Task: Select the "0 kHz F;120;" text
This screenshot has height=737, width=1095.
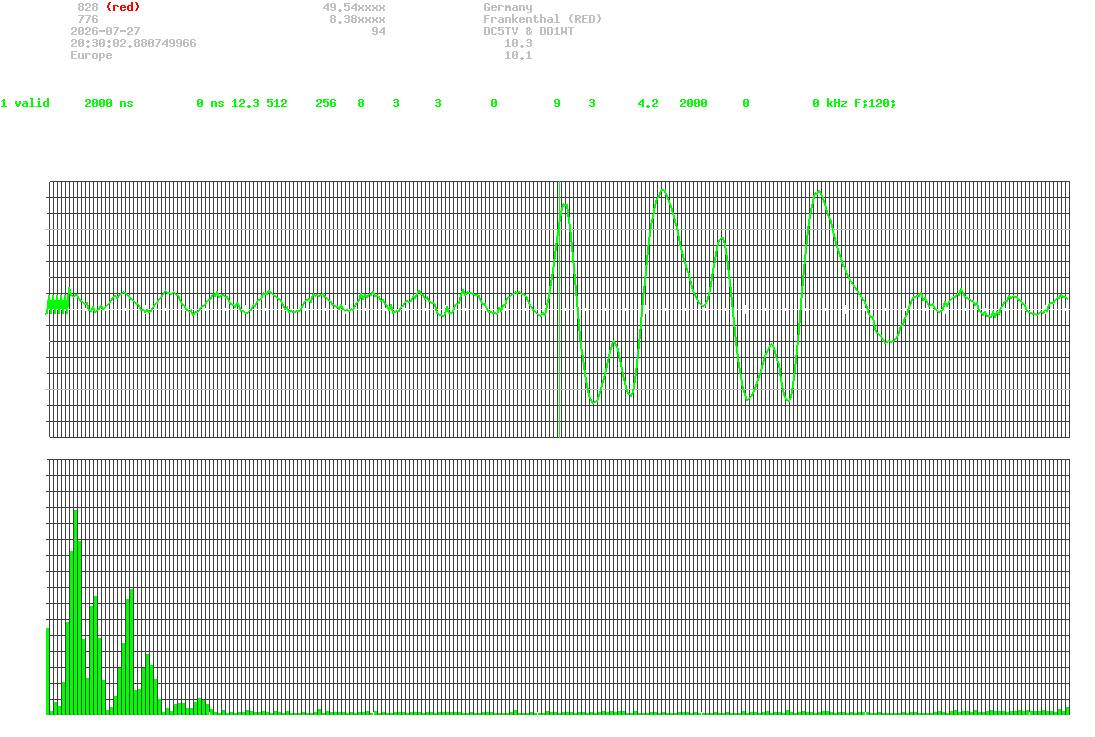Action: pyautogui.click(x=854, y=103)
